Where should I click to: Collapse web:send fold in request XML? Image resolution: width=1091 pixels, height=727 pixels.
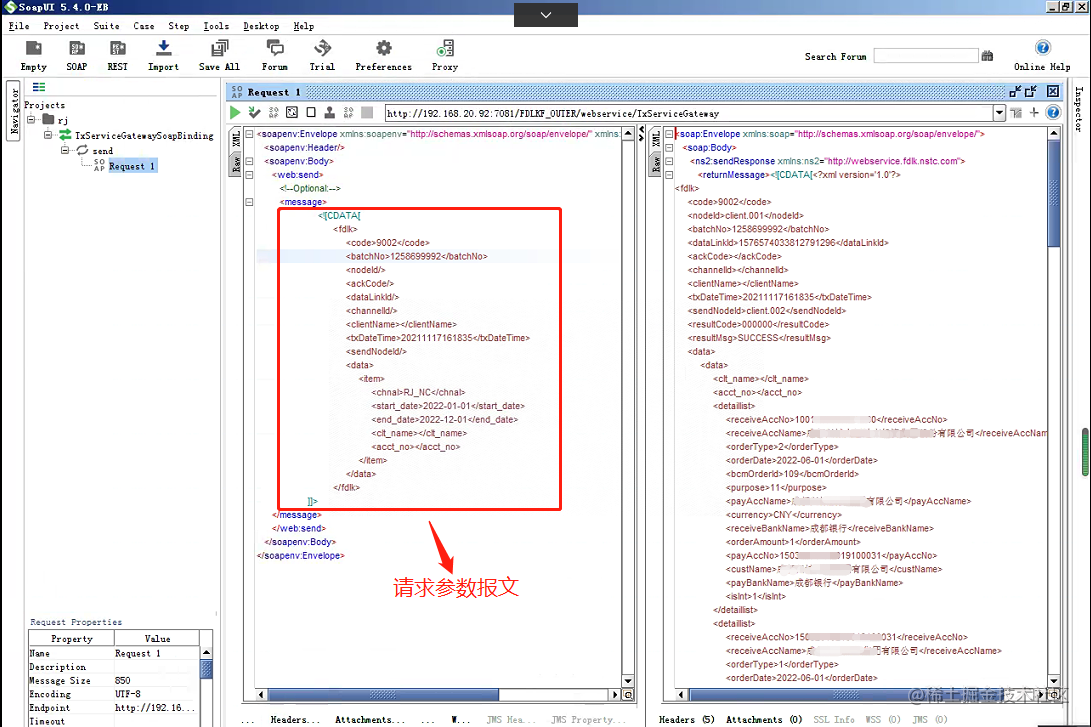point(249,175)
